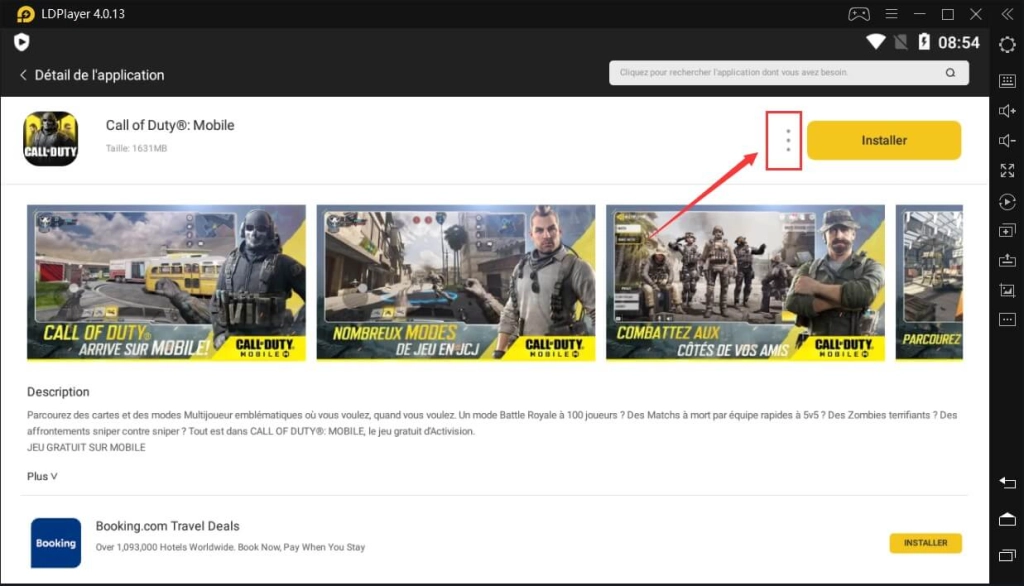Expand description with Plus
The height and width of the screenshot is (586, 1024).
[42, 476]
